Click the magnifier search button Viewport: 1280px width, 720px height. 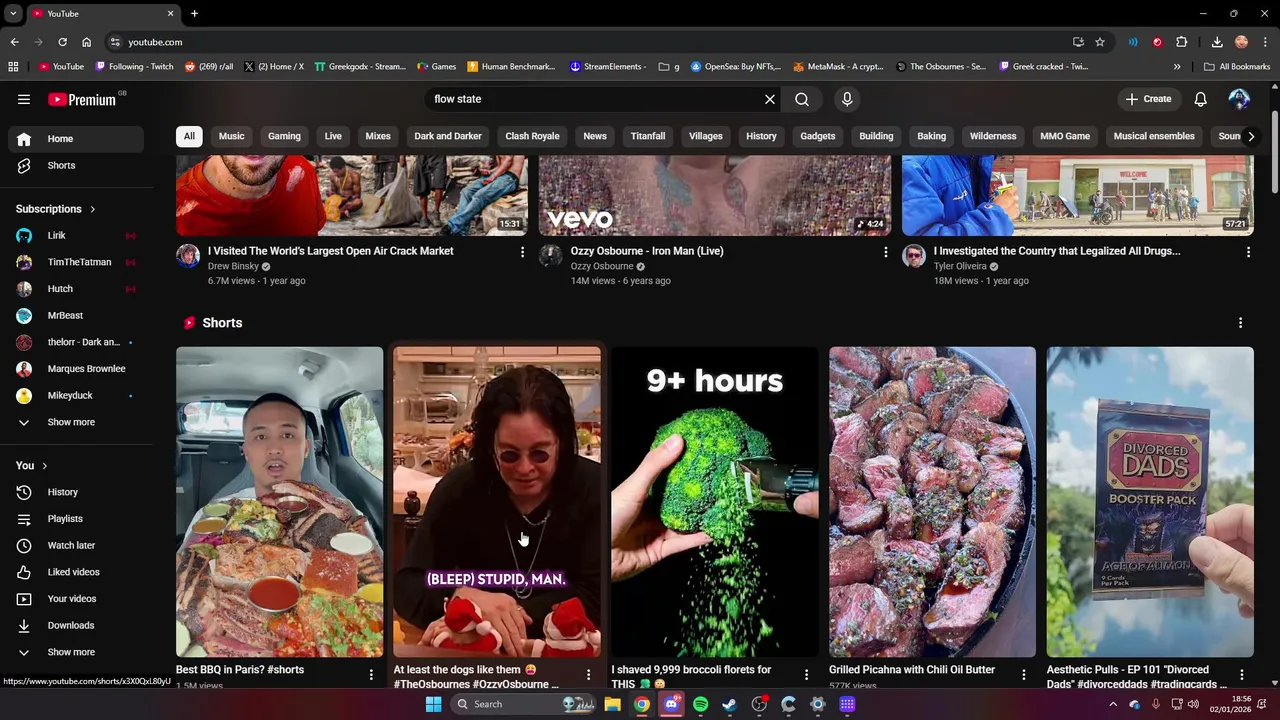click(x=802, y=99)
